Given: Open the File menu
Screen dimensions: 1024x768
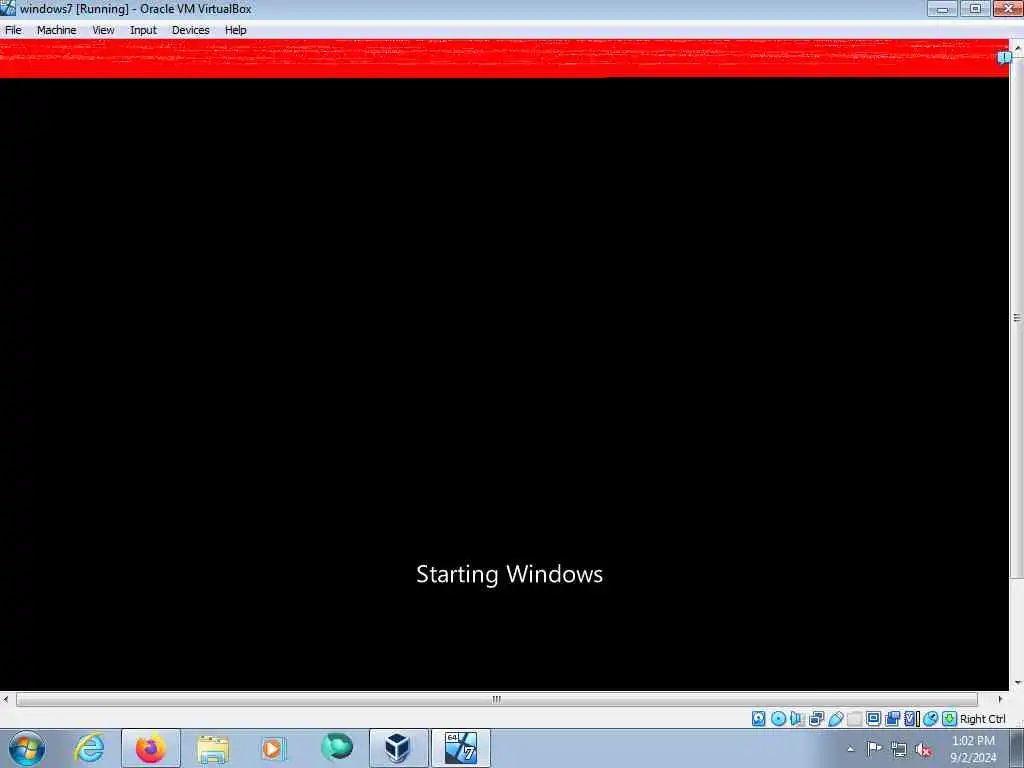Looking at the screenshot, I should [13, 30].
